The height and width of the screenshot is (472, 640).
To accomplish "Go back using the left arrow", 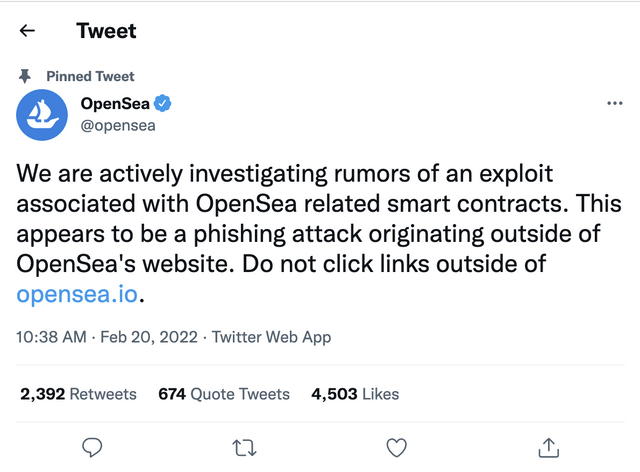I will click(27, 30).
